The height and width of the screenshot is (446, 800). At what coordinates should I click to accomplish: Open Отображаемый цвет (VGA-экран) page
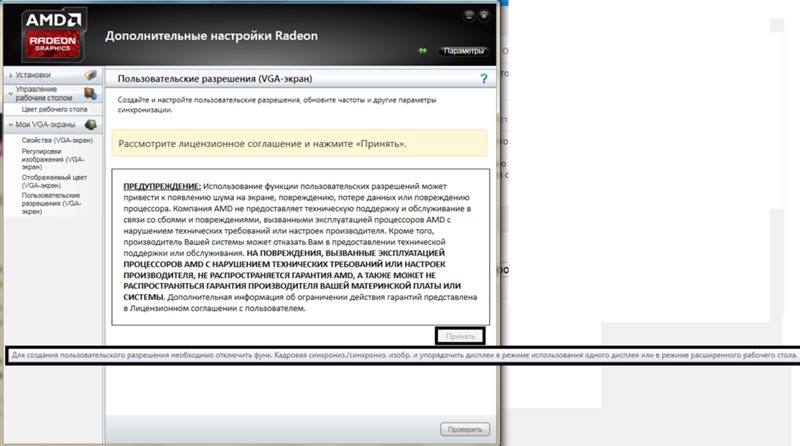[x=54, y=181]
